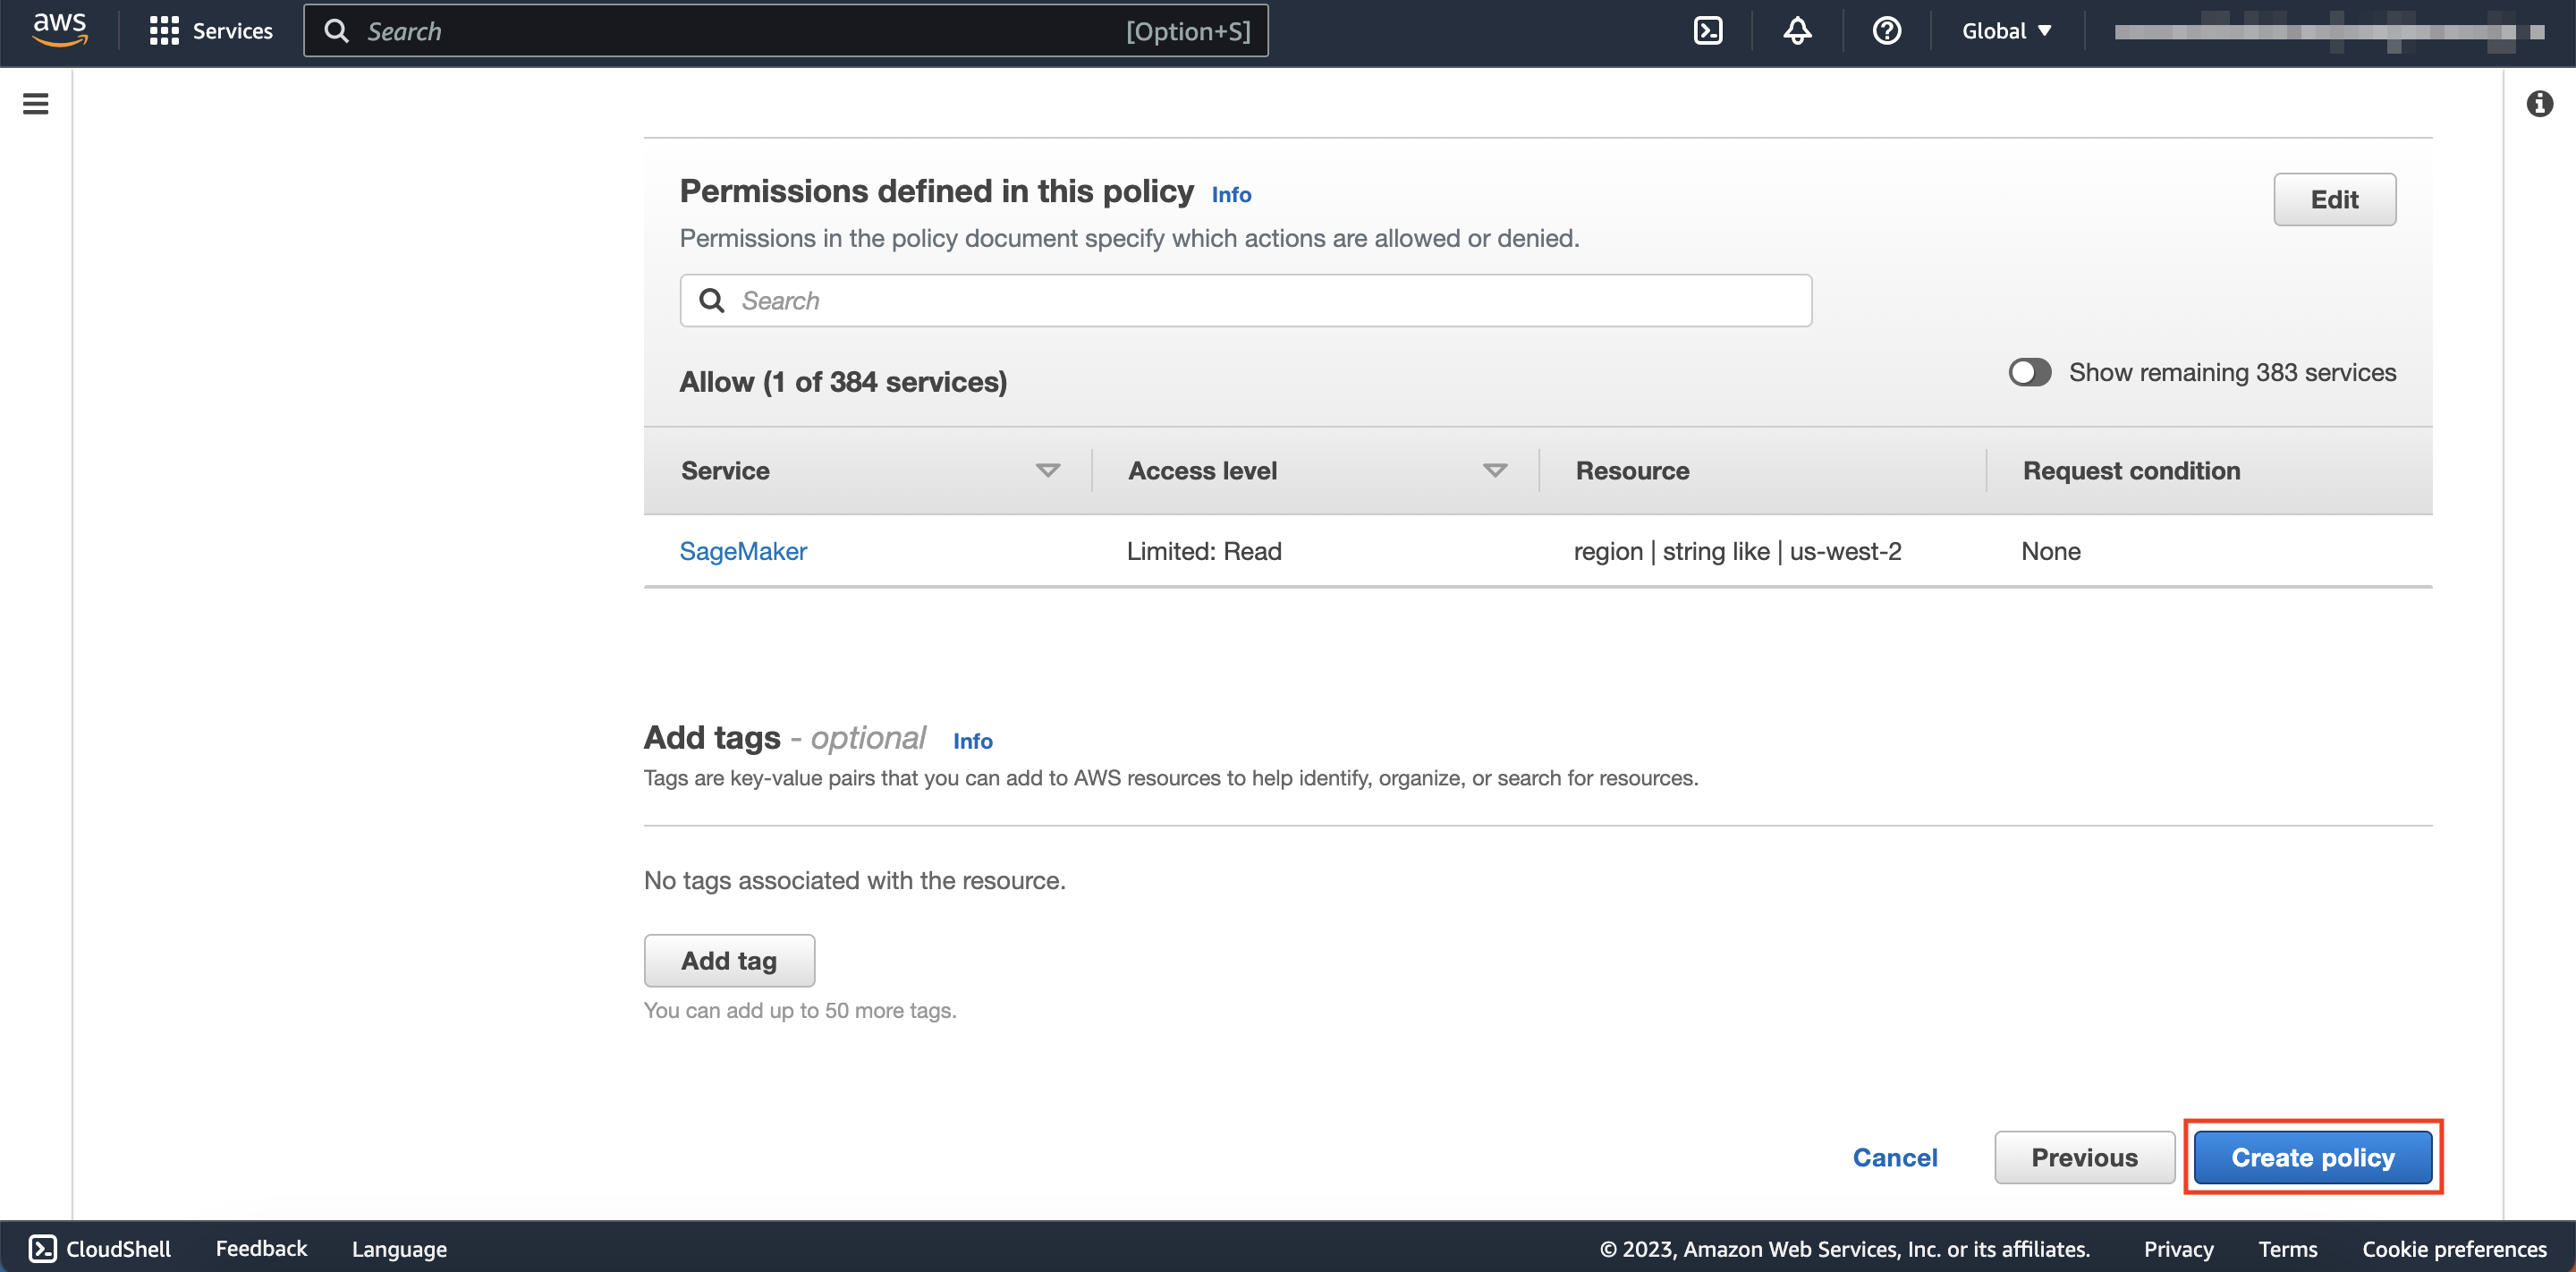This screenshot has width=2576, height=1272.
Task: Enable Show remaining 383 services
Action: click(2029, 371)
